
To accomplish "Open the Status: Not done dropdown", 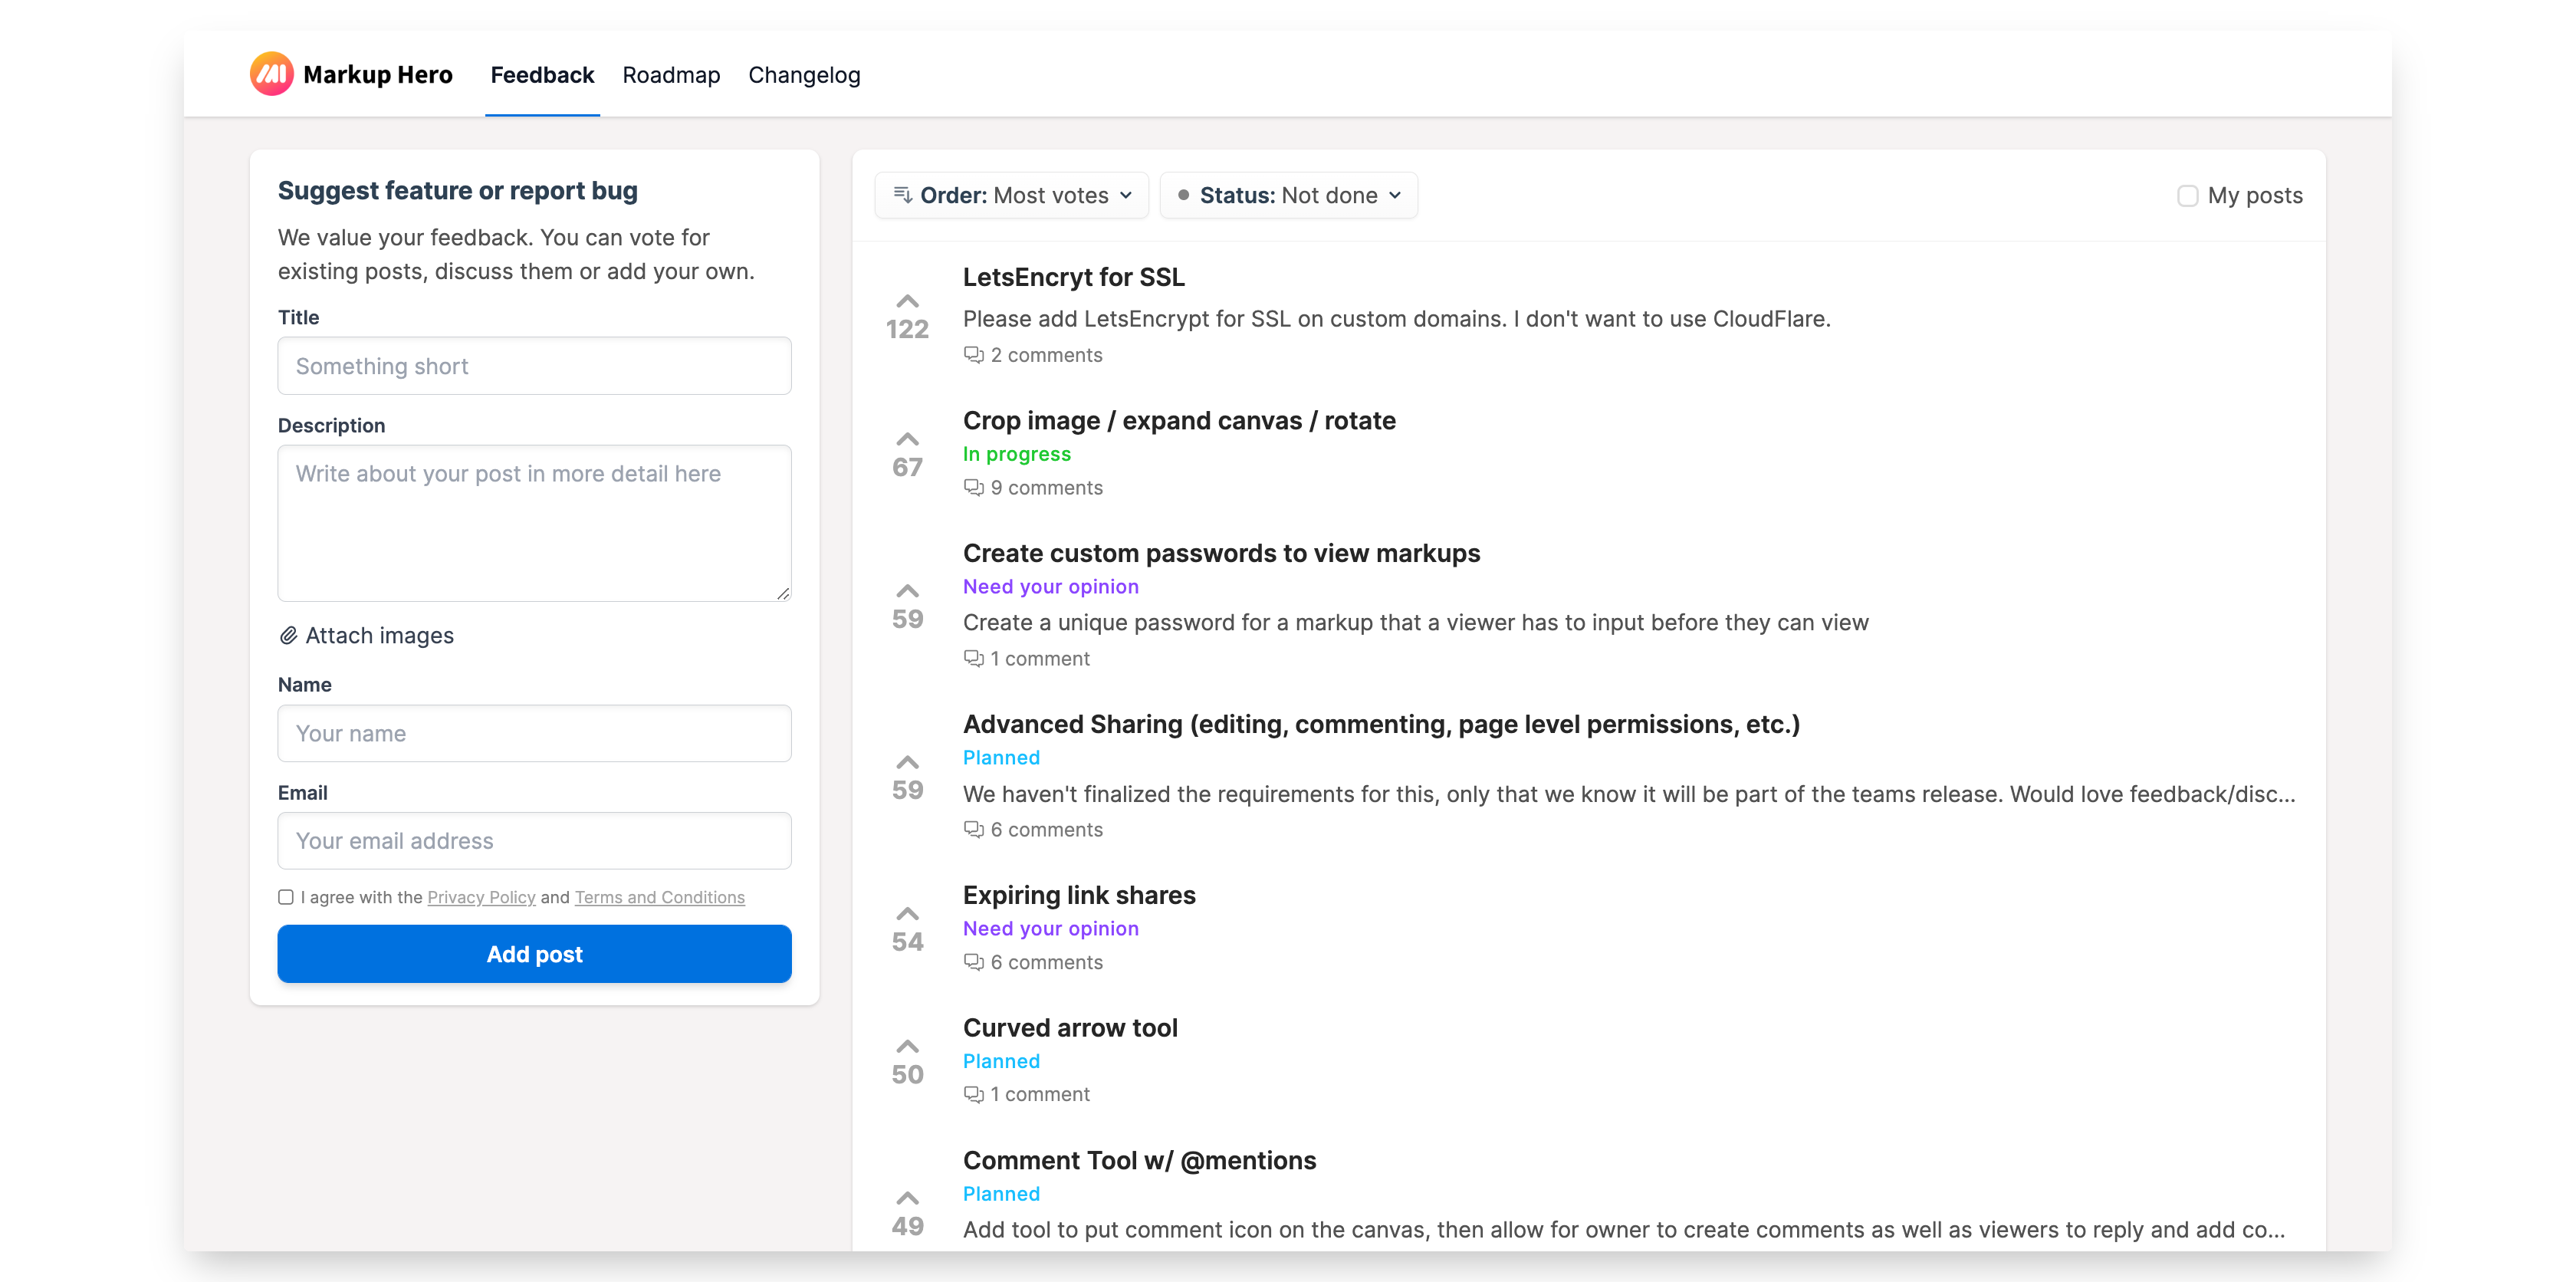I will tap(1288, 195).
